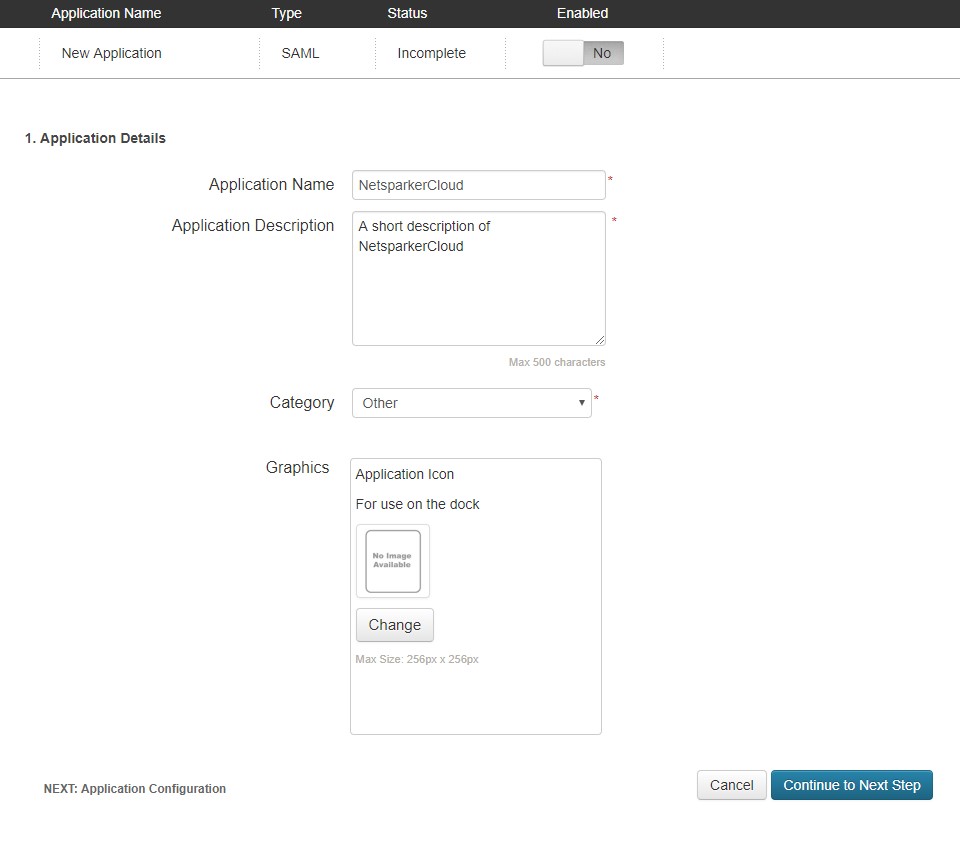Click the Graphics field label
This screenshot has height=841, width=960.
(x=297, y=467)
